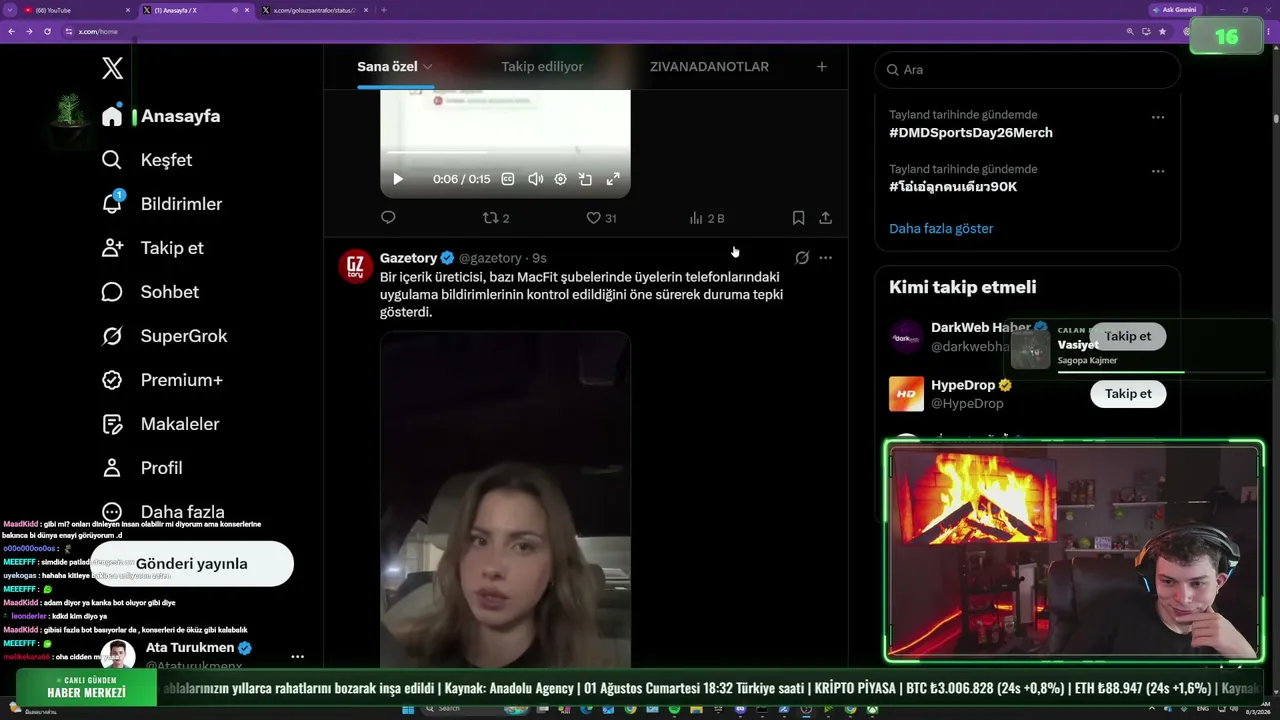Open browser tab search dropdown

pyautogui.click(x=9, y=10)
